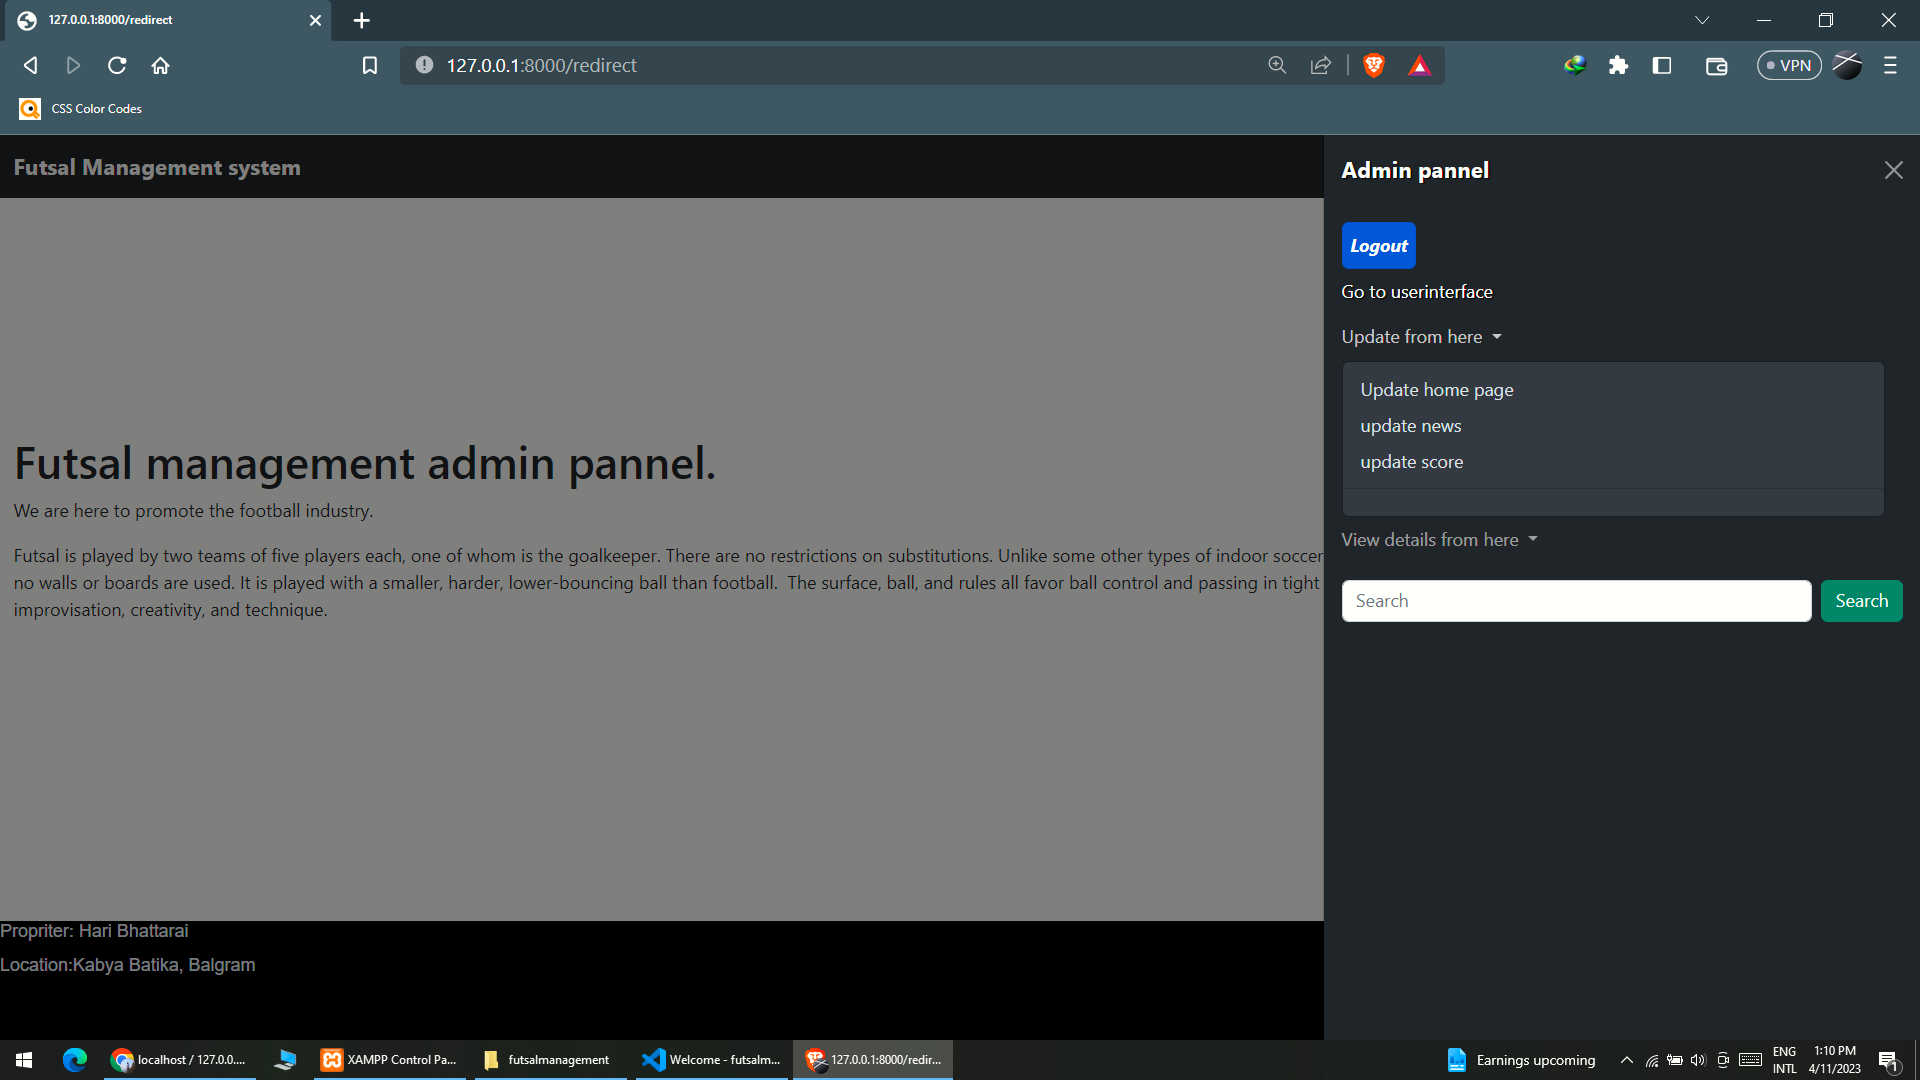Reload the current page

pos(117,65)
